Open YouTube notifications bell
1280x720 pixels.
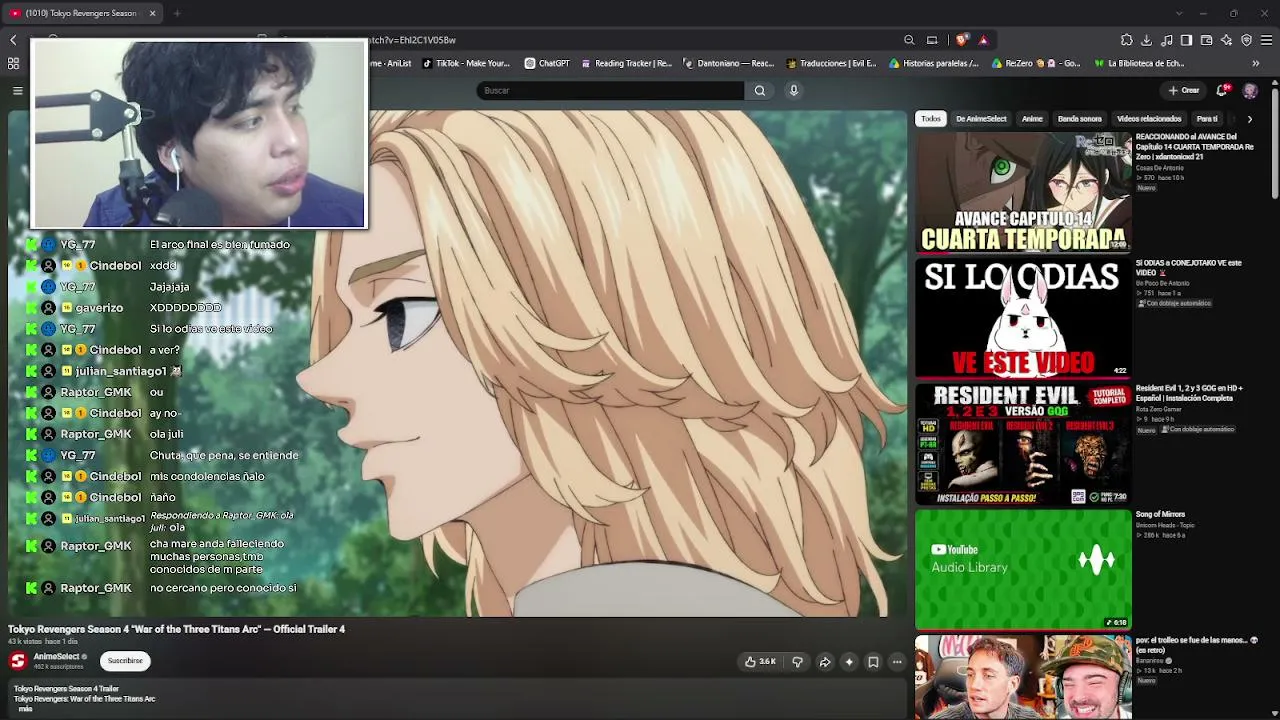pos(1223,90)
